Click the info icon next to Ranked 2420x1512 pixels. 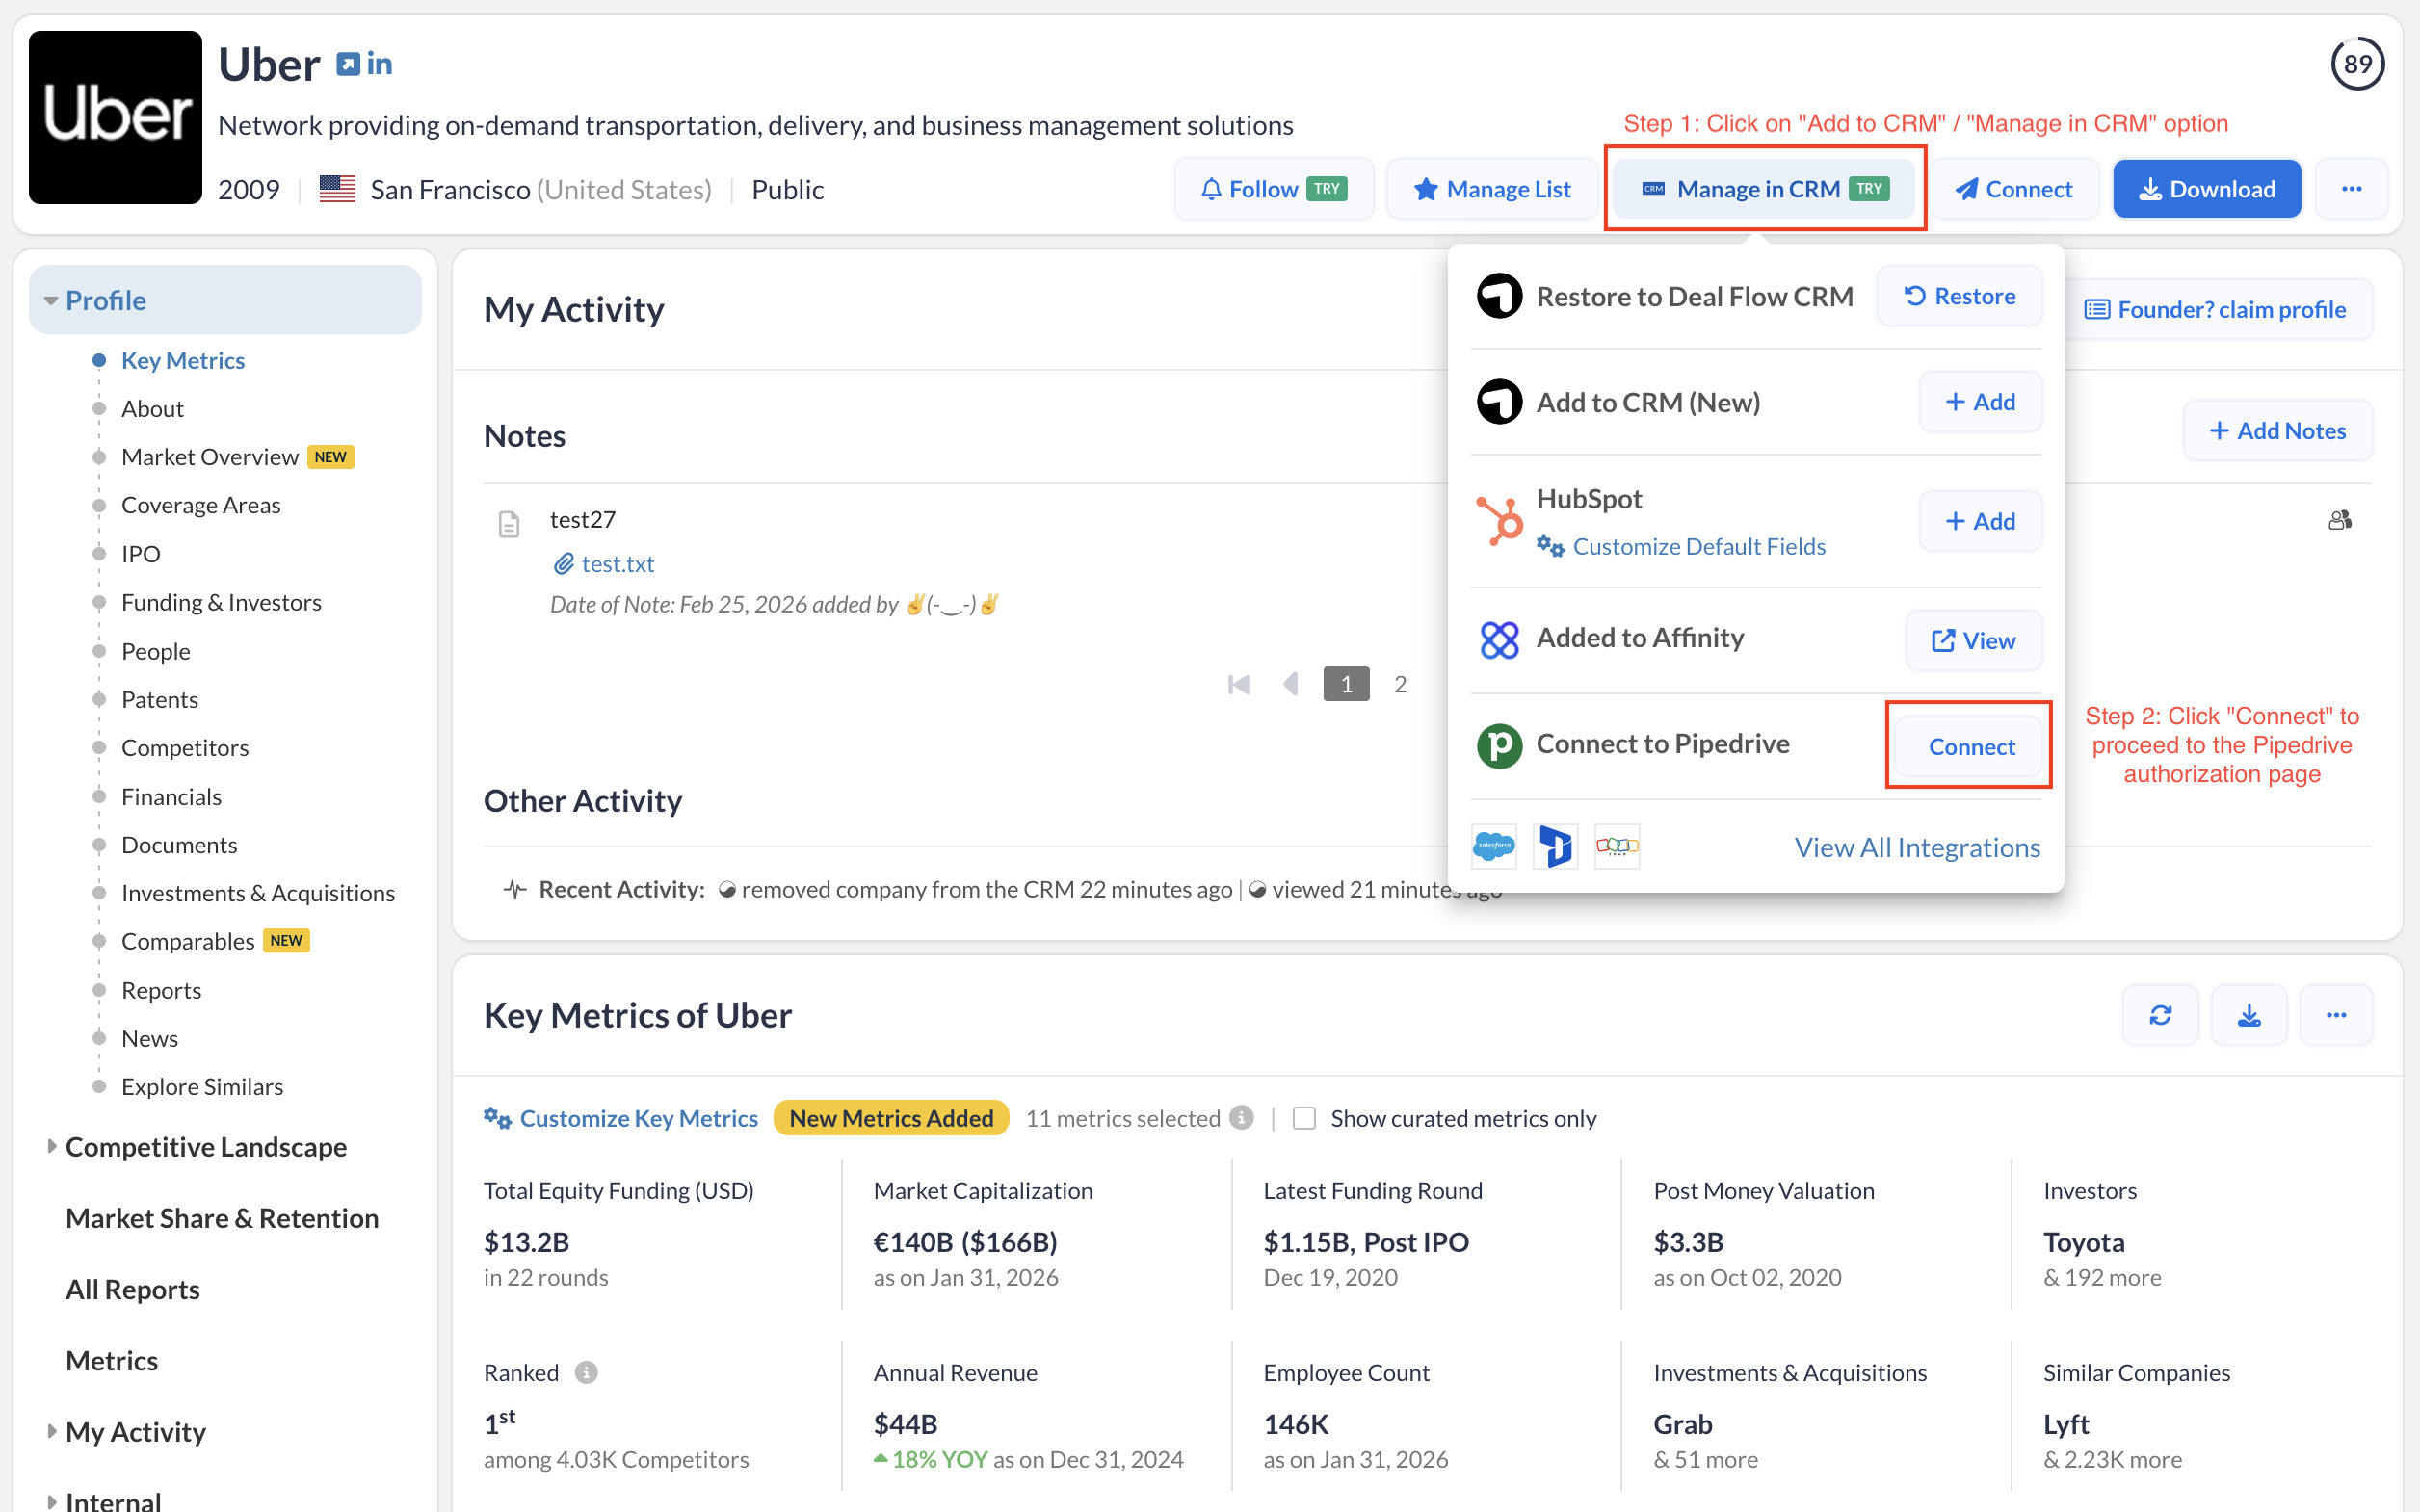pyautogui.click(x=587, y=1372)
